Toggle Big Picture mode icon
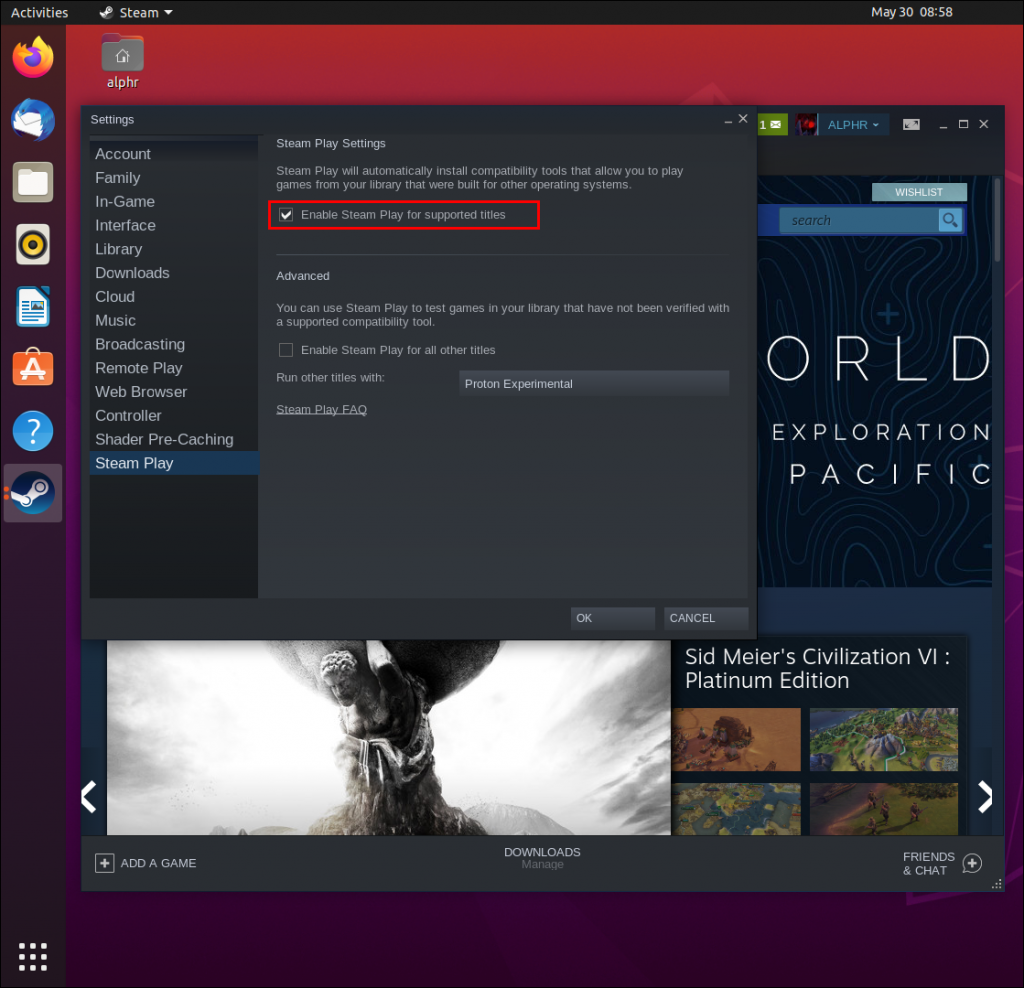This screenshot has height=988, width=1024. tap(911, 124)
